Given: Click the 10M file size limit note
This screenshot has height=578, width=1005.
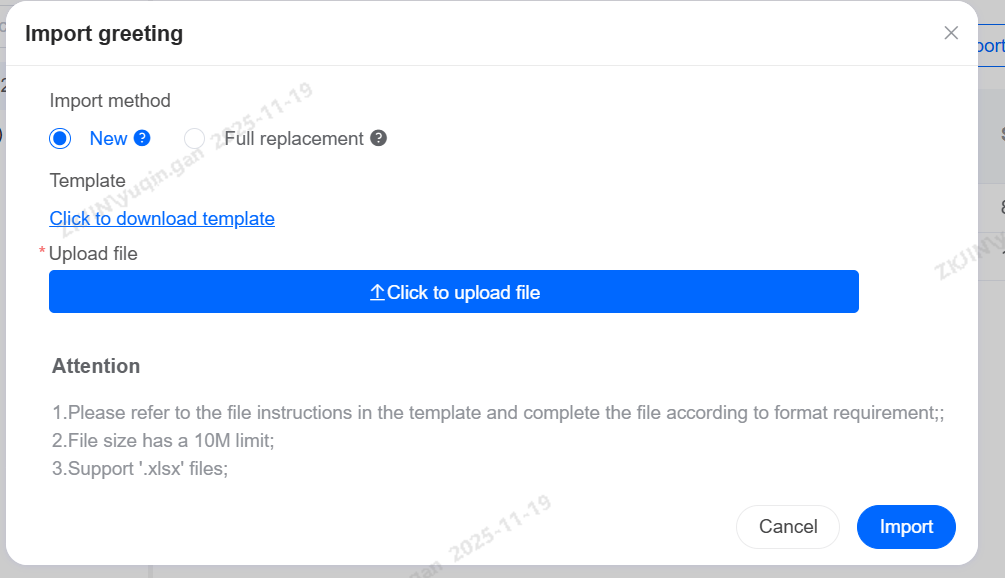Looking at the screenshot, I should [163, 440].
